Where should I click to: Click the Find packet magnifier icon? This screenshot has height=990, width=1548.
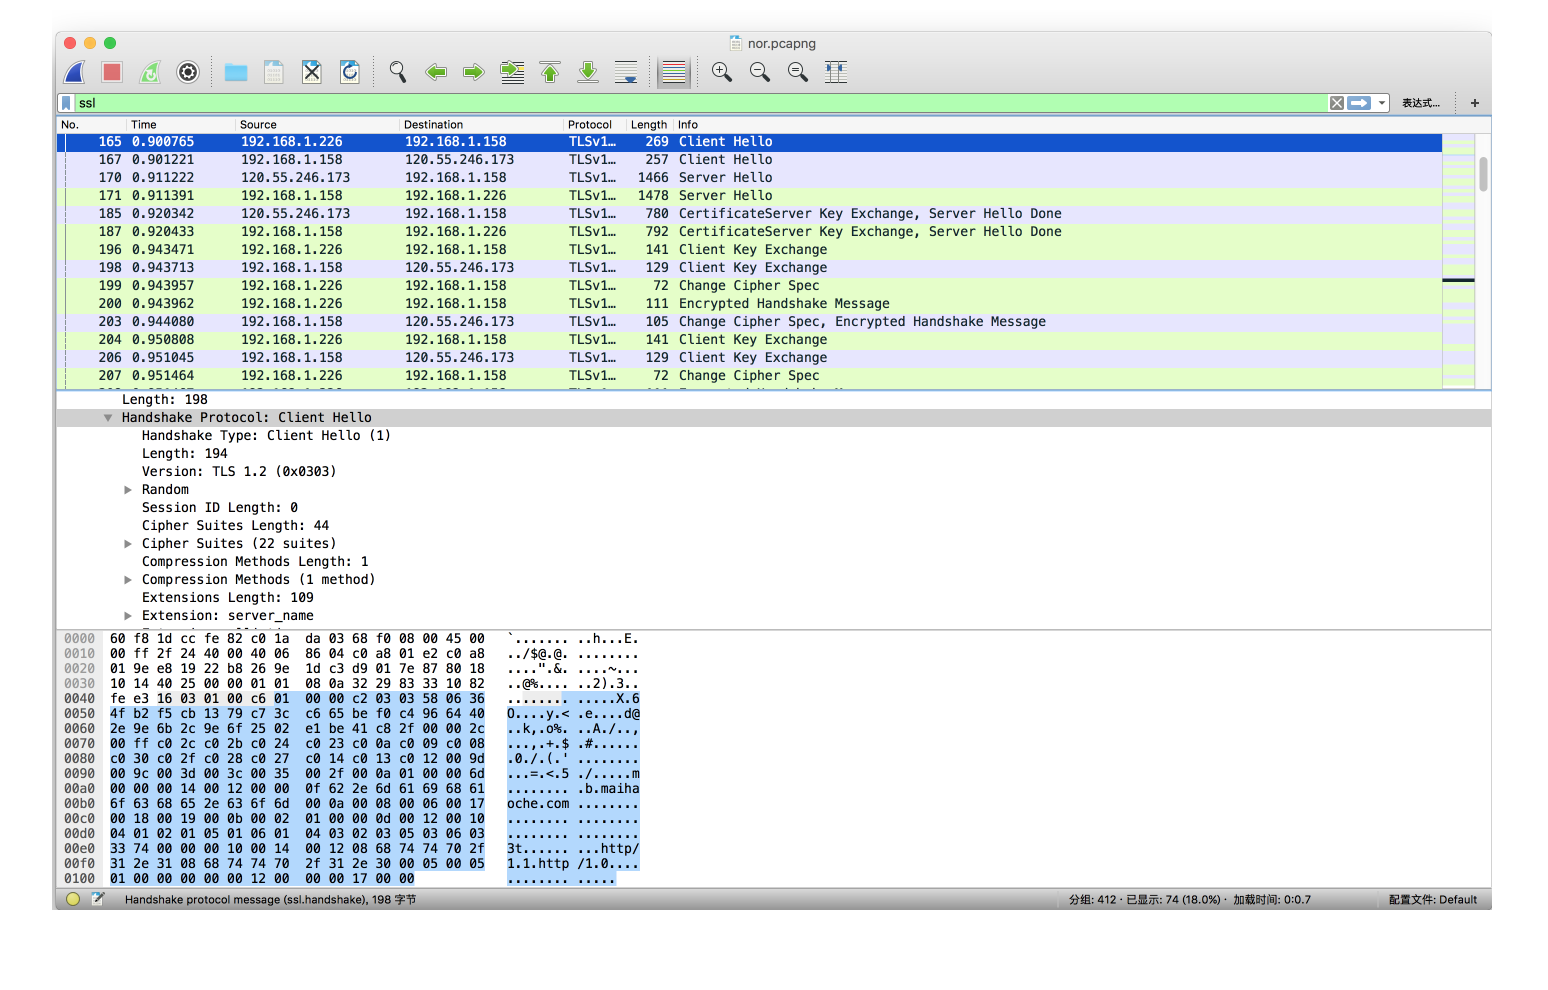398,72
